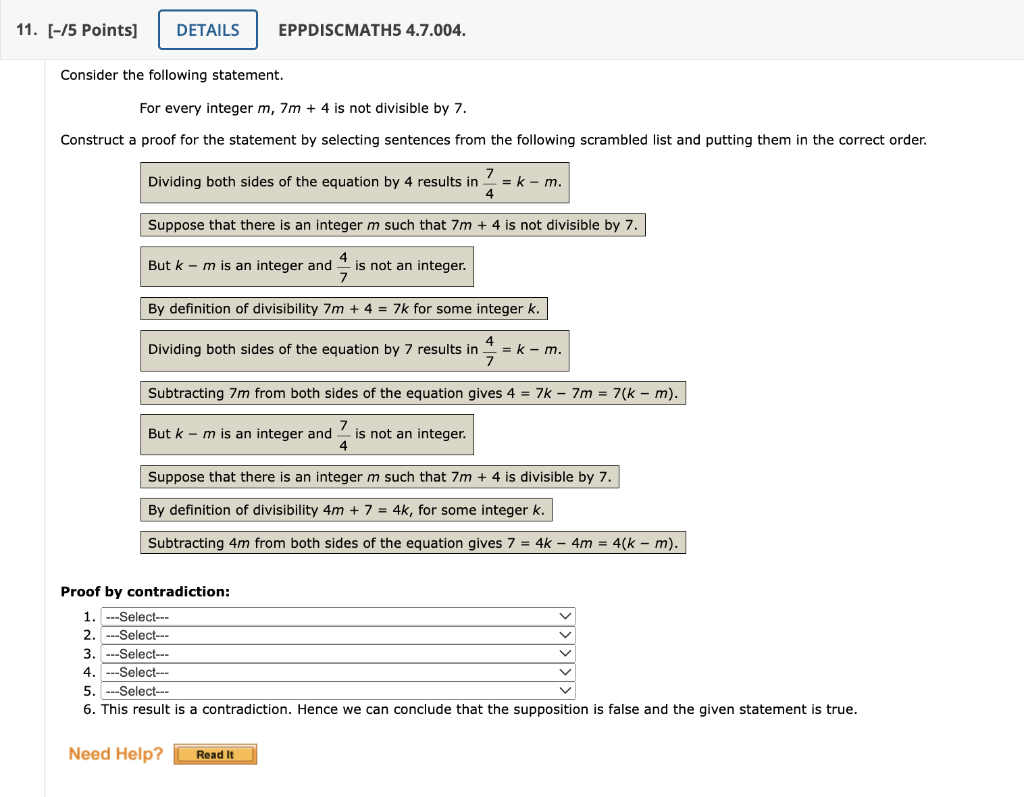Click the sentence about dividing by 7
Image resolution: width=1024 pixels, height=797 pixels.
[354, 350]
